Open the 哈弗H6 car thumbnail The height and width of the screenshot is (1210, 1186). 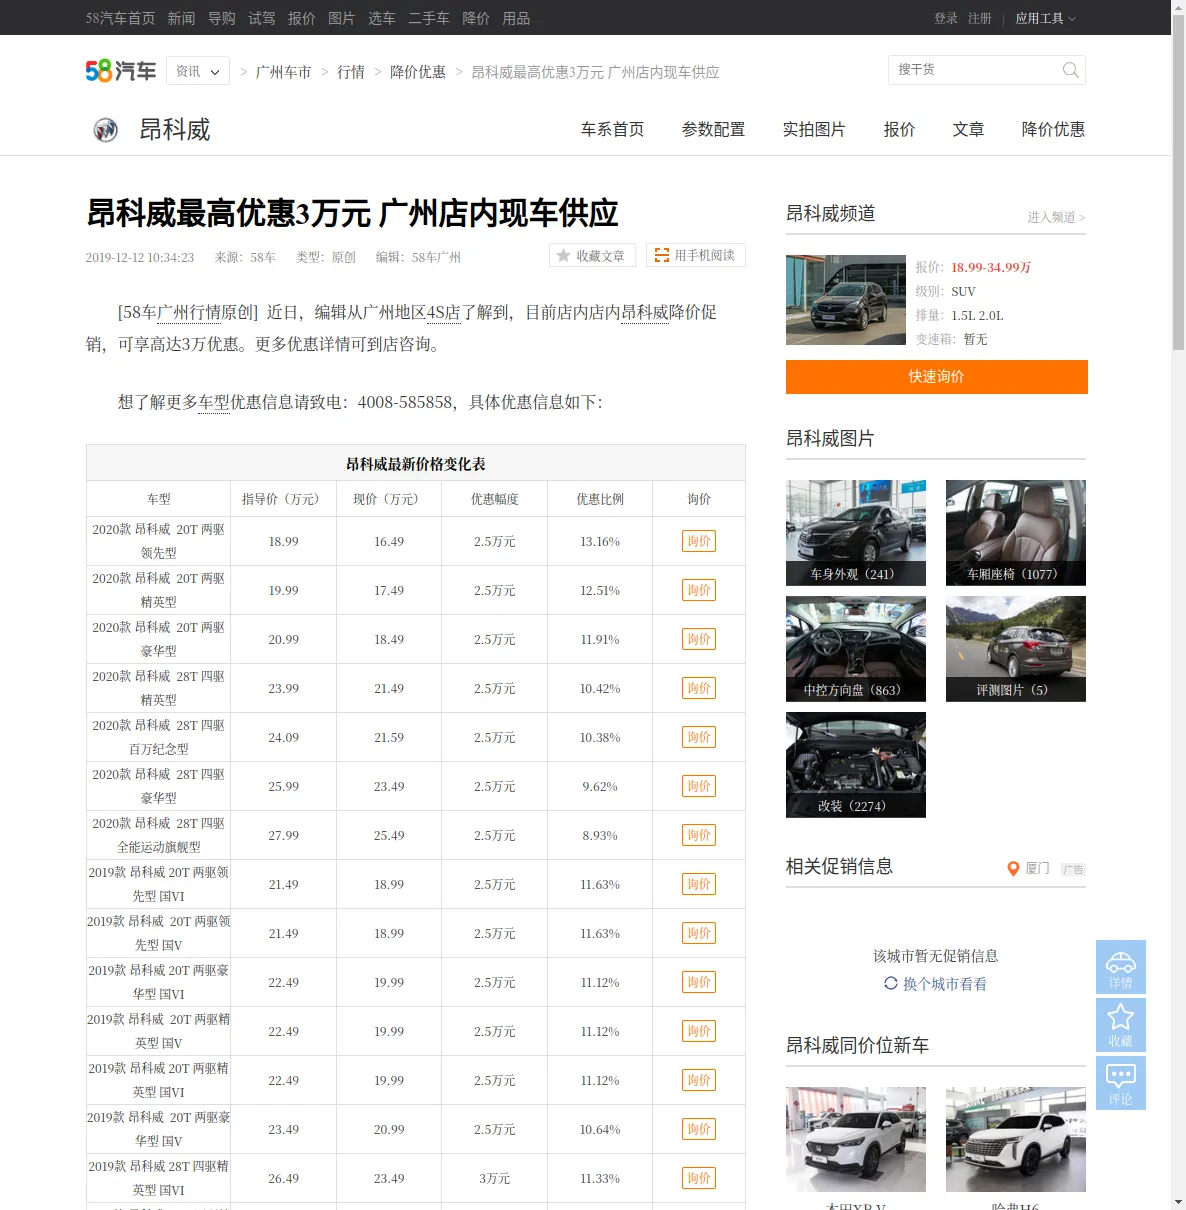tap(1016, 1139)
